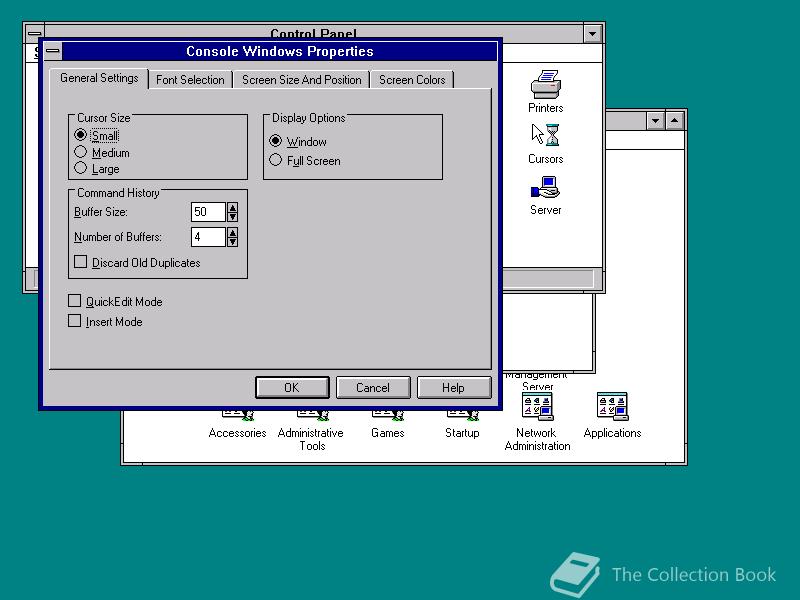Click the Control Panel minimize arrow
The height and width of the screenshot is (600, 800).
tap(592, 34)
